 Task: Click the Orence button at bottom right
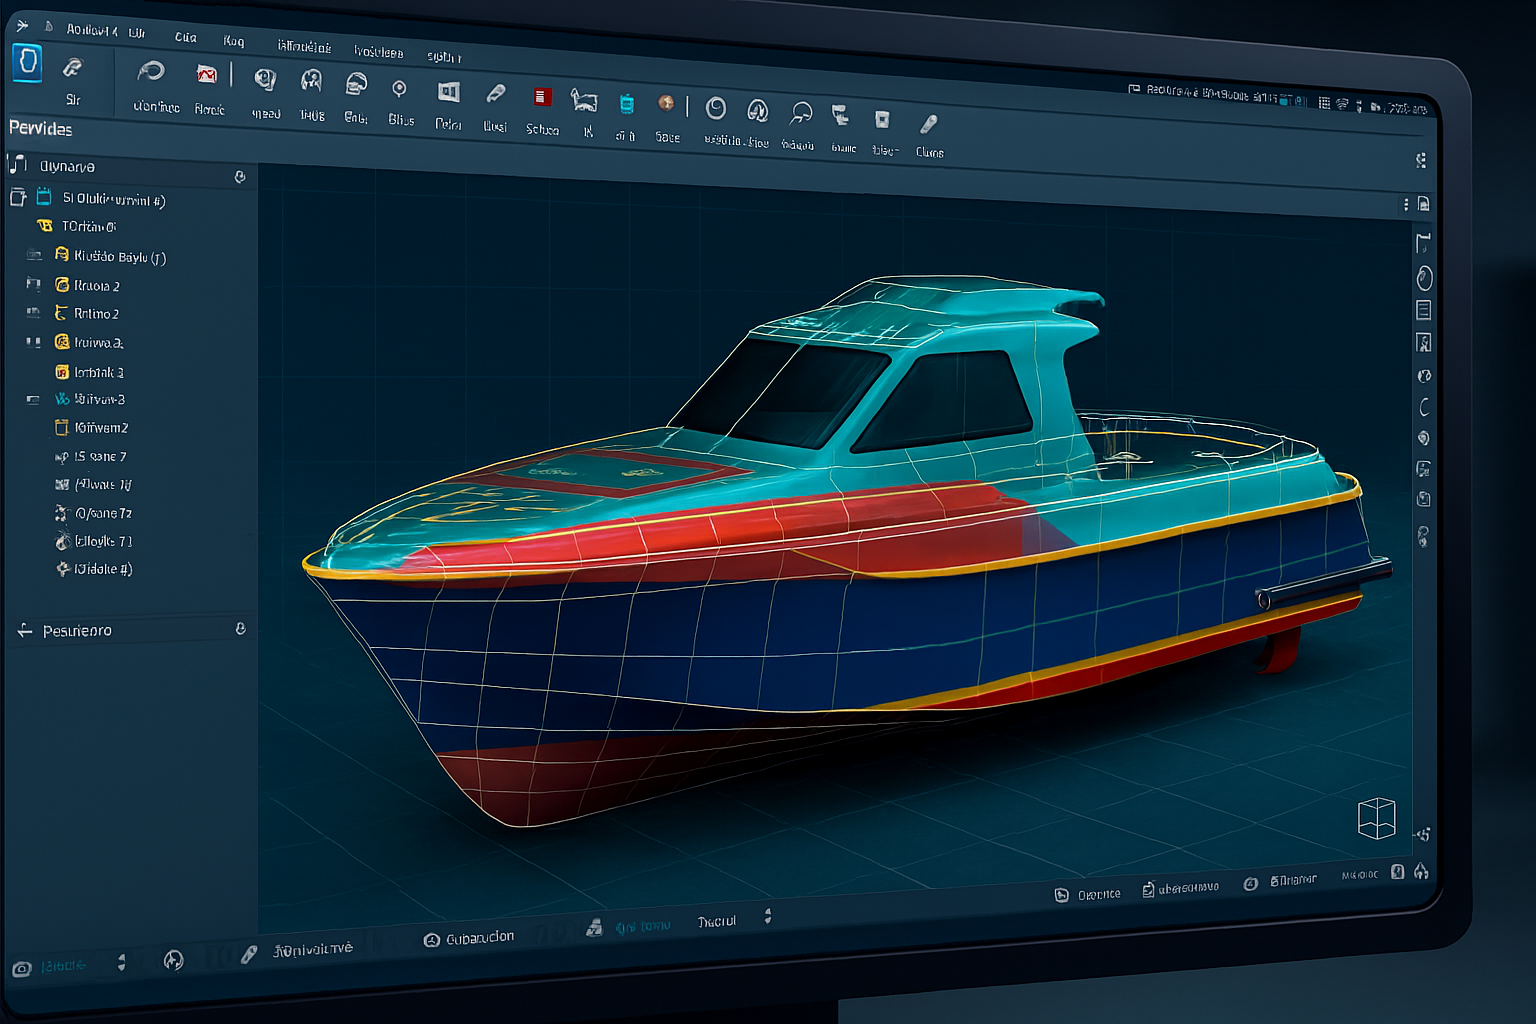coord(1088,895)
